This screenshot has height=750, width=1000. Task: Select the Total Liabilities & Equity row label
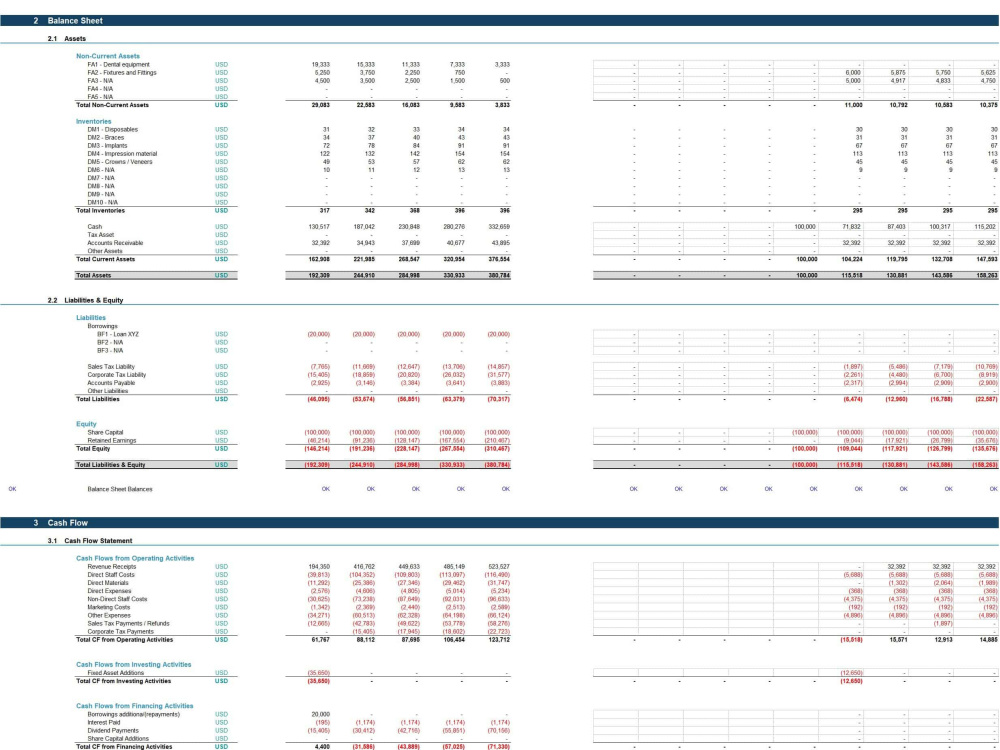pos(111,465)
